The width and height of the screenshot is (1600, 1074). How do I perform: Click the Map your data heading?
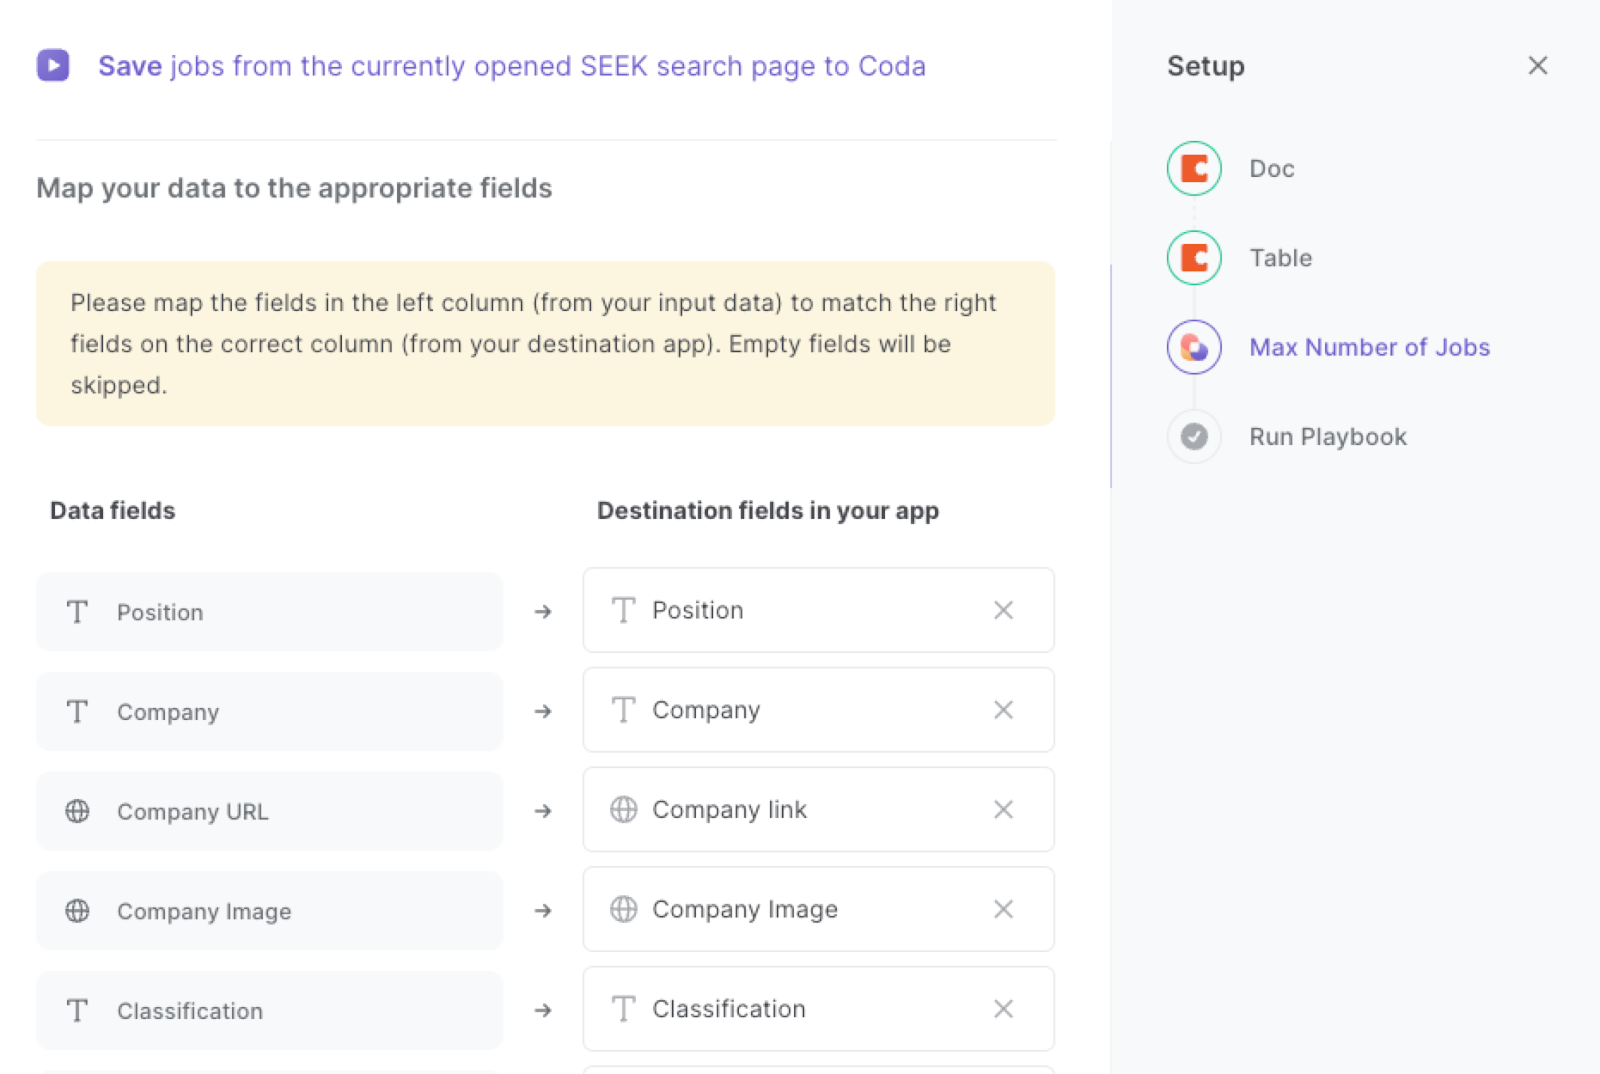294,189
